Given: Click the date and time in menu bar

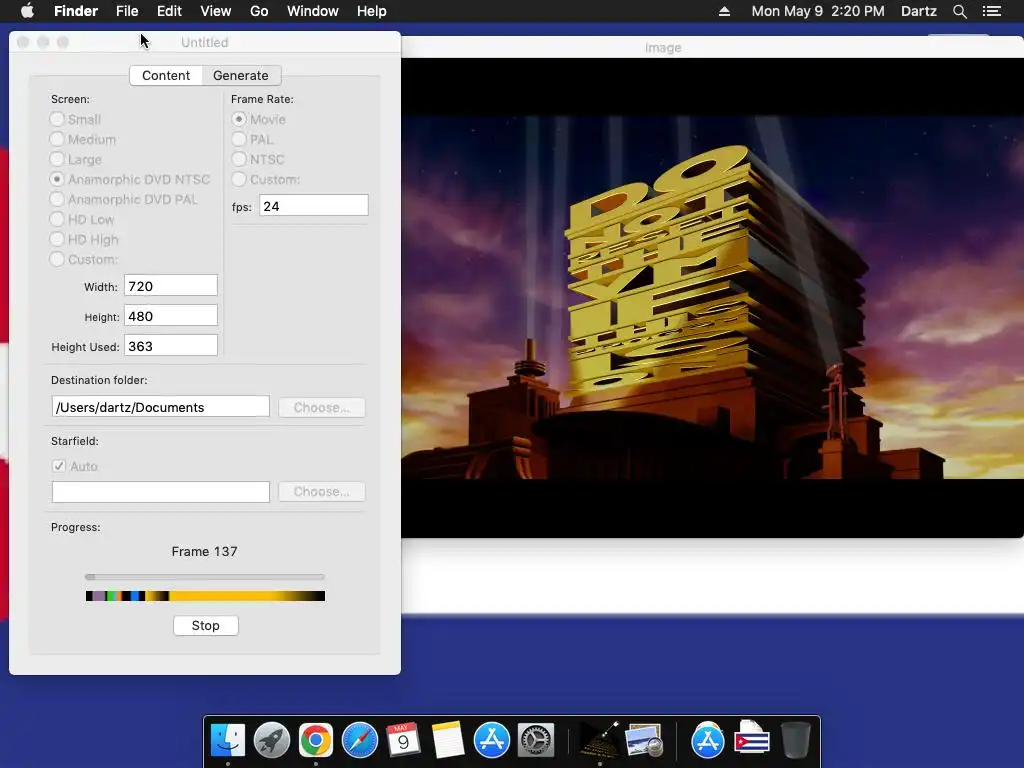Looking at the screenshot, I should pos(818,11).
